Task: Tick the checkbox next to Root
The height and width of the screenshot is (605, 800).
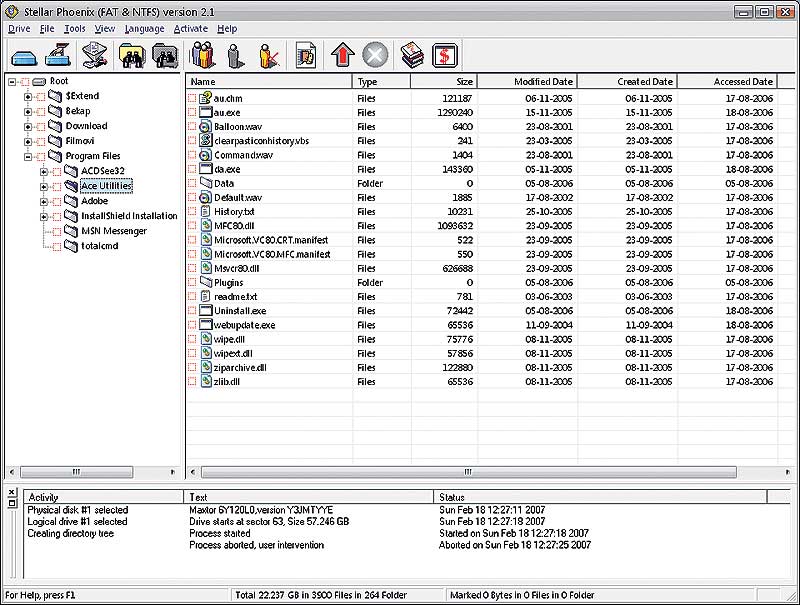Action: [25, 82]
